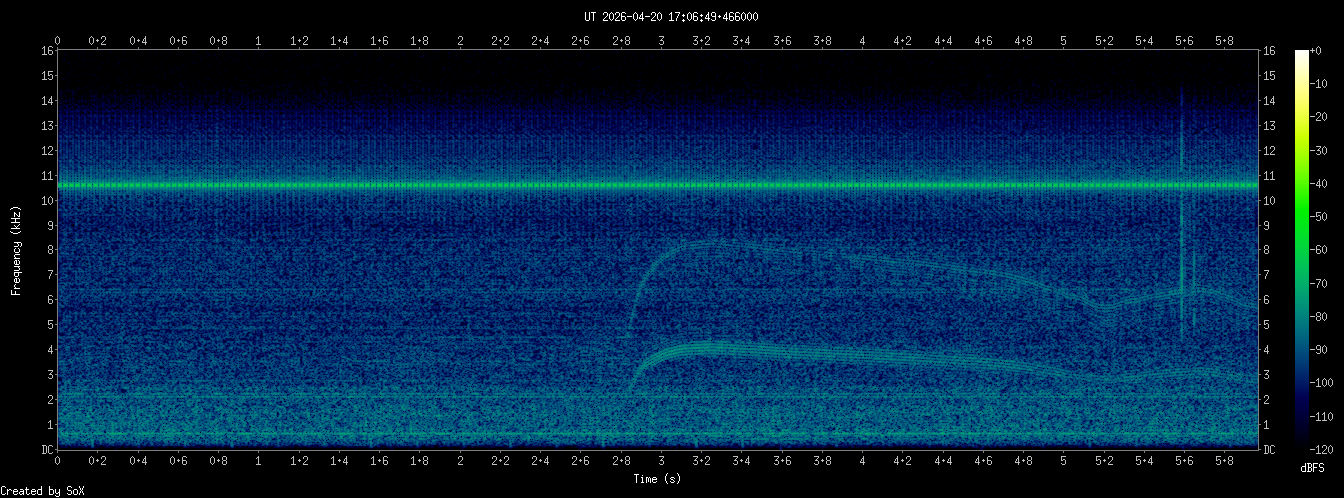Image resolution: width=1344 pixels, height=498 pixels.
Task: Click the dBFS label under the colorbar
Action: (1312, 467)
